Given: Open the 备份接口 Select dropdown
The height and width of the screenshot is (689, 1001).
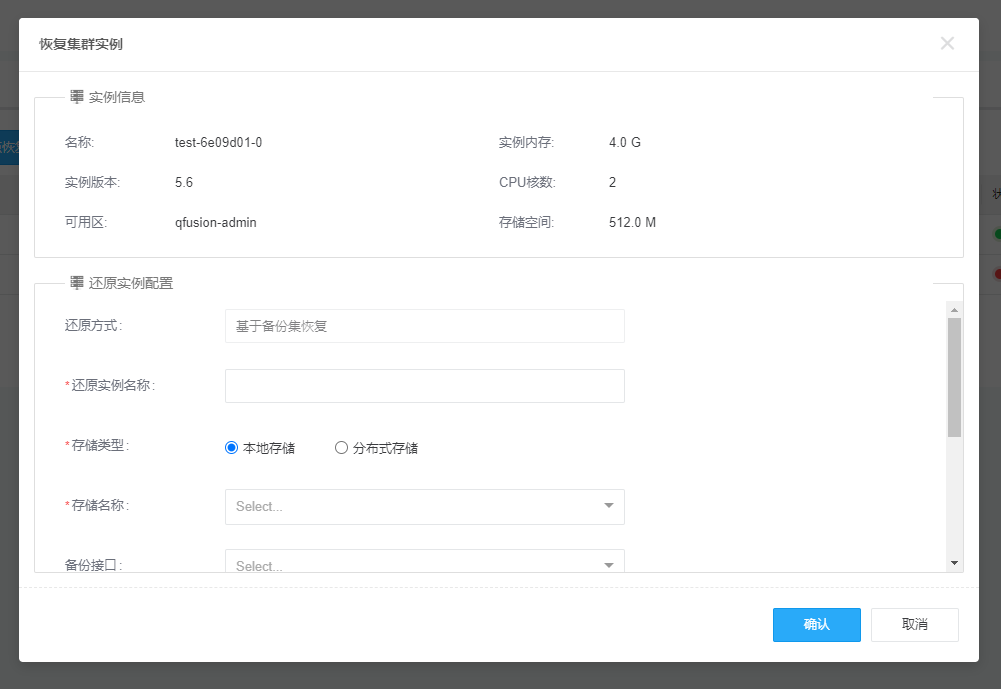Looking at the screenshot, I should (425, 561).
